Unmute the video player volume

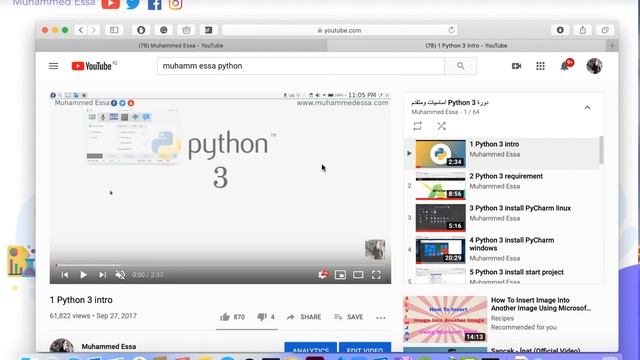point(120,275)
